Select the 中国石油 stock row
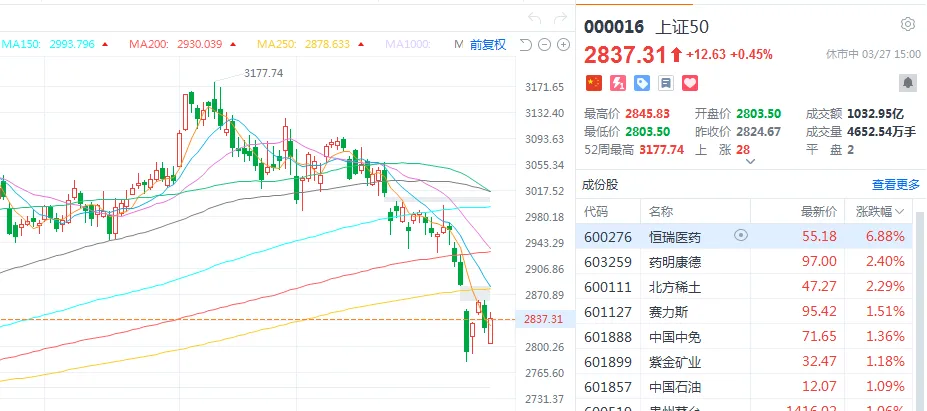Image resolution: width=927 pixels, height=411 pixels. click(x=745, y=387)
